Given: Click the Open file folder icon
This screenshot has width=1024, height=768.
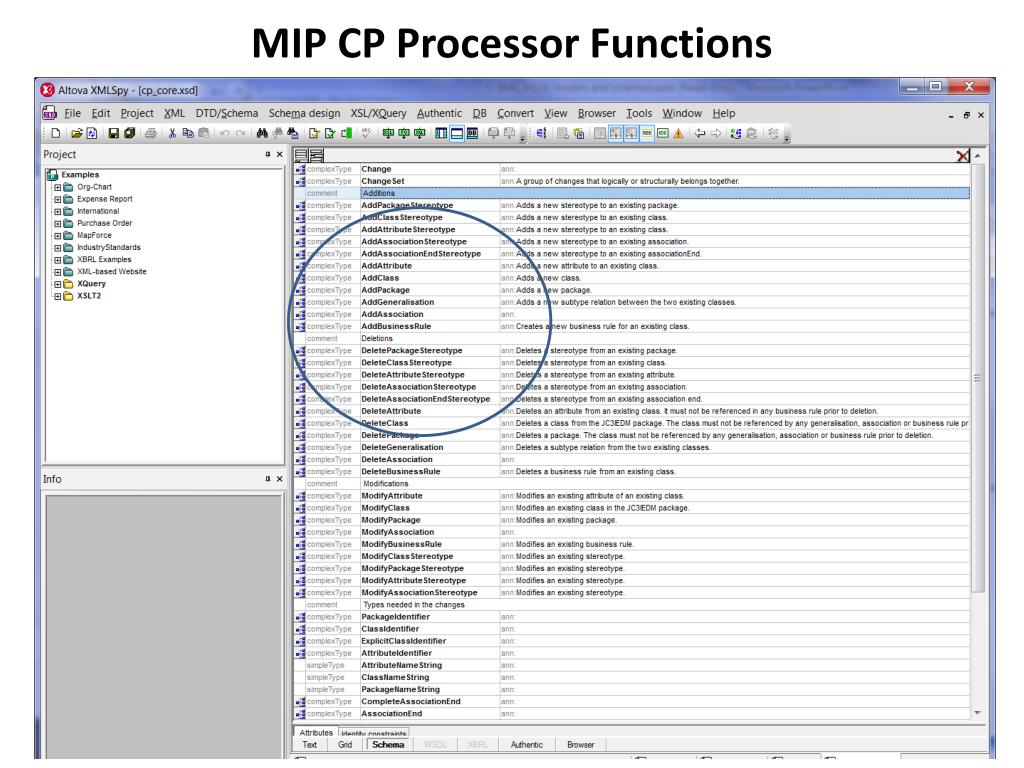Looking at the screenshot, I should (x=76, y=133).
